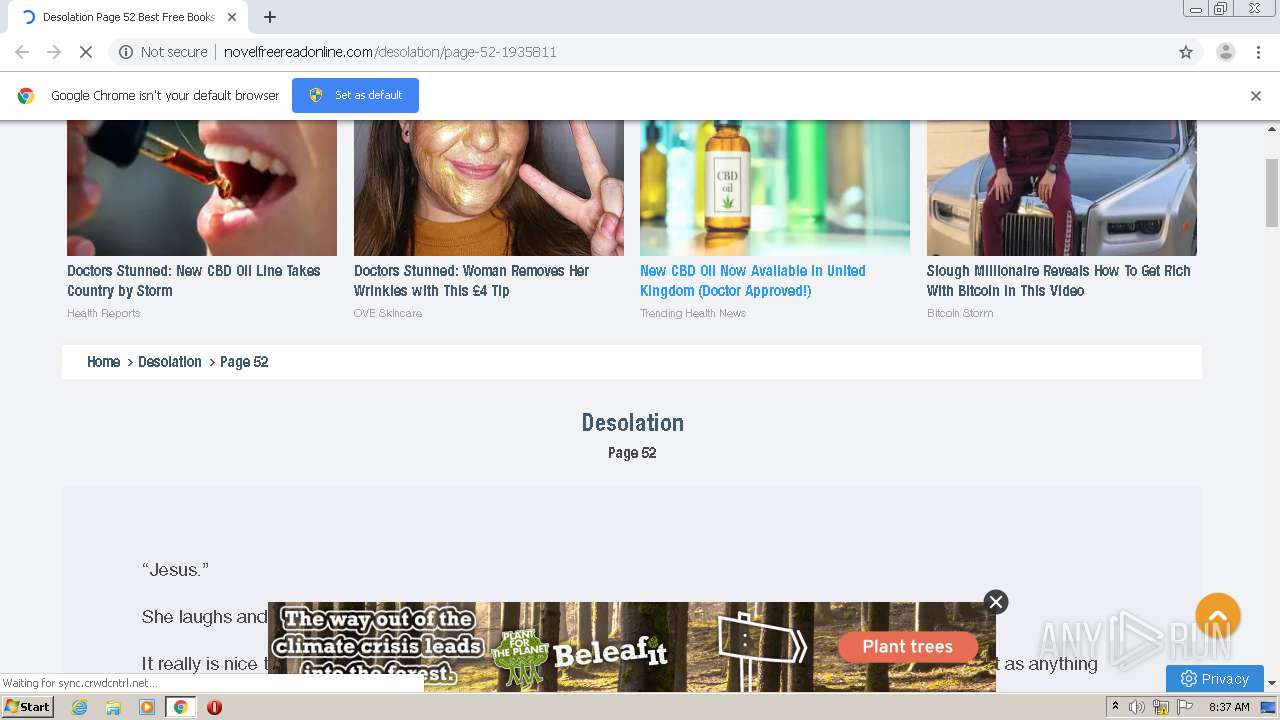Open the Windows Start menu
This screenshot has width=1280, height=720.
pos(28,707)
